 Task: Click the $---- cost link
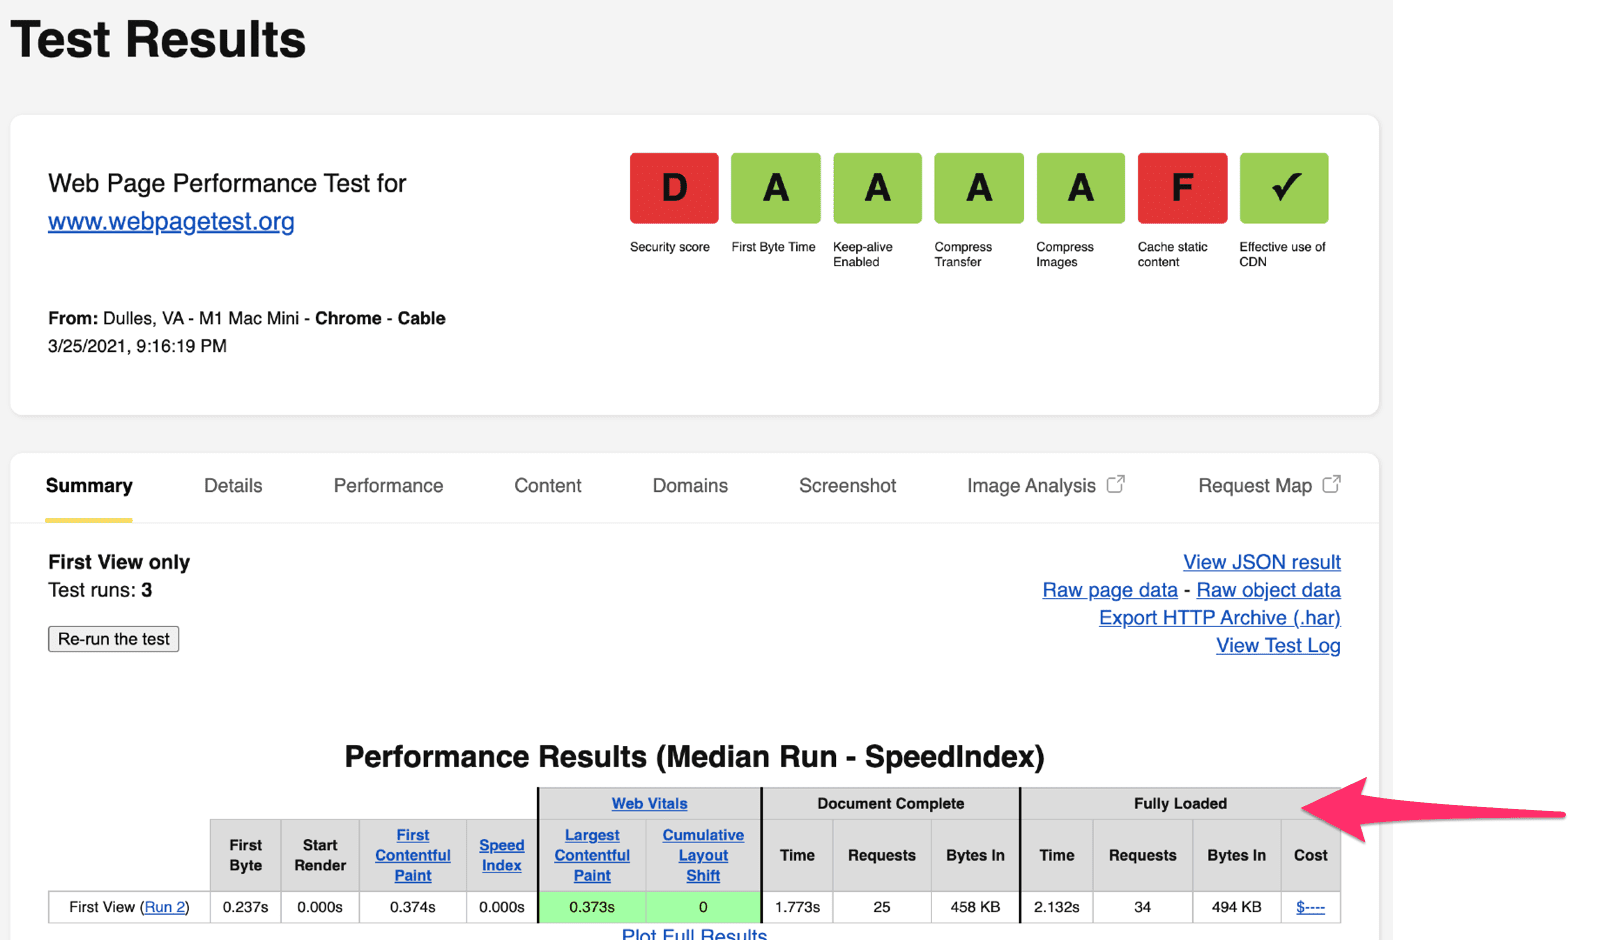(x=1310, y=907)
